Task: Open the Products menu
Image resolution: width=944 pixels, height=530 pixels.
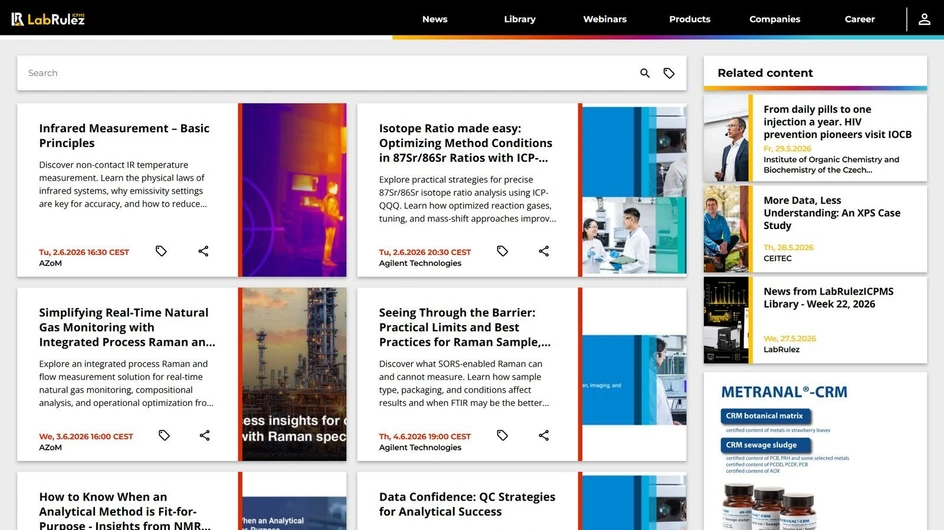Action: [x=689, y=19]
